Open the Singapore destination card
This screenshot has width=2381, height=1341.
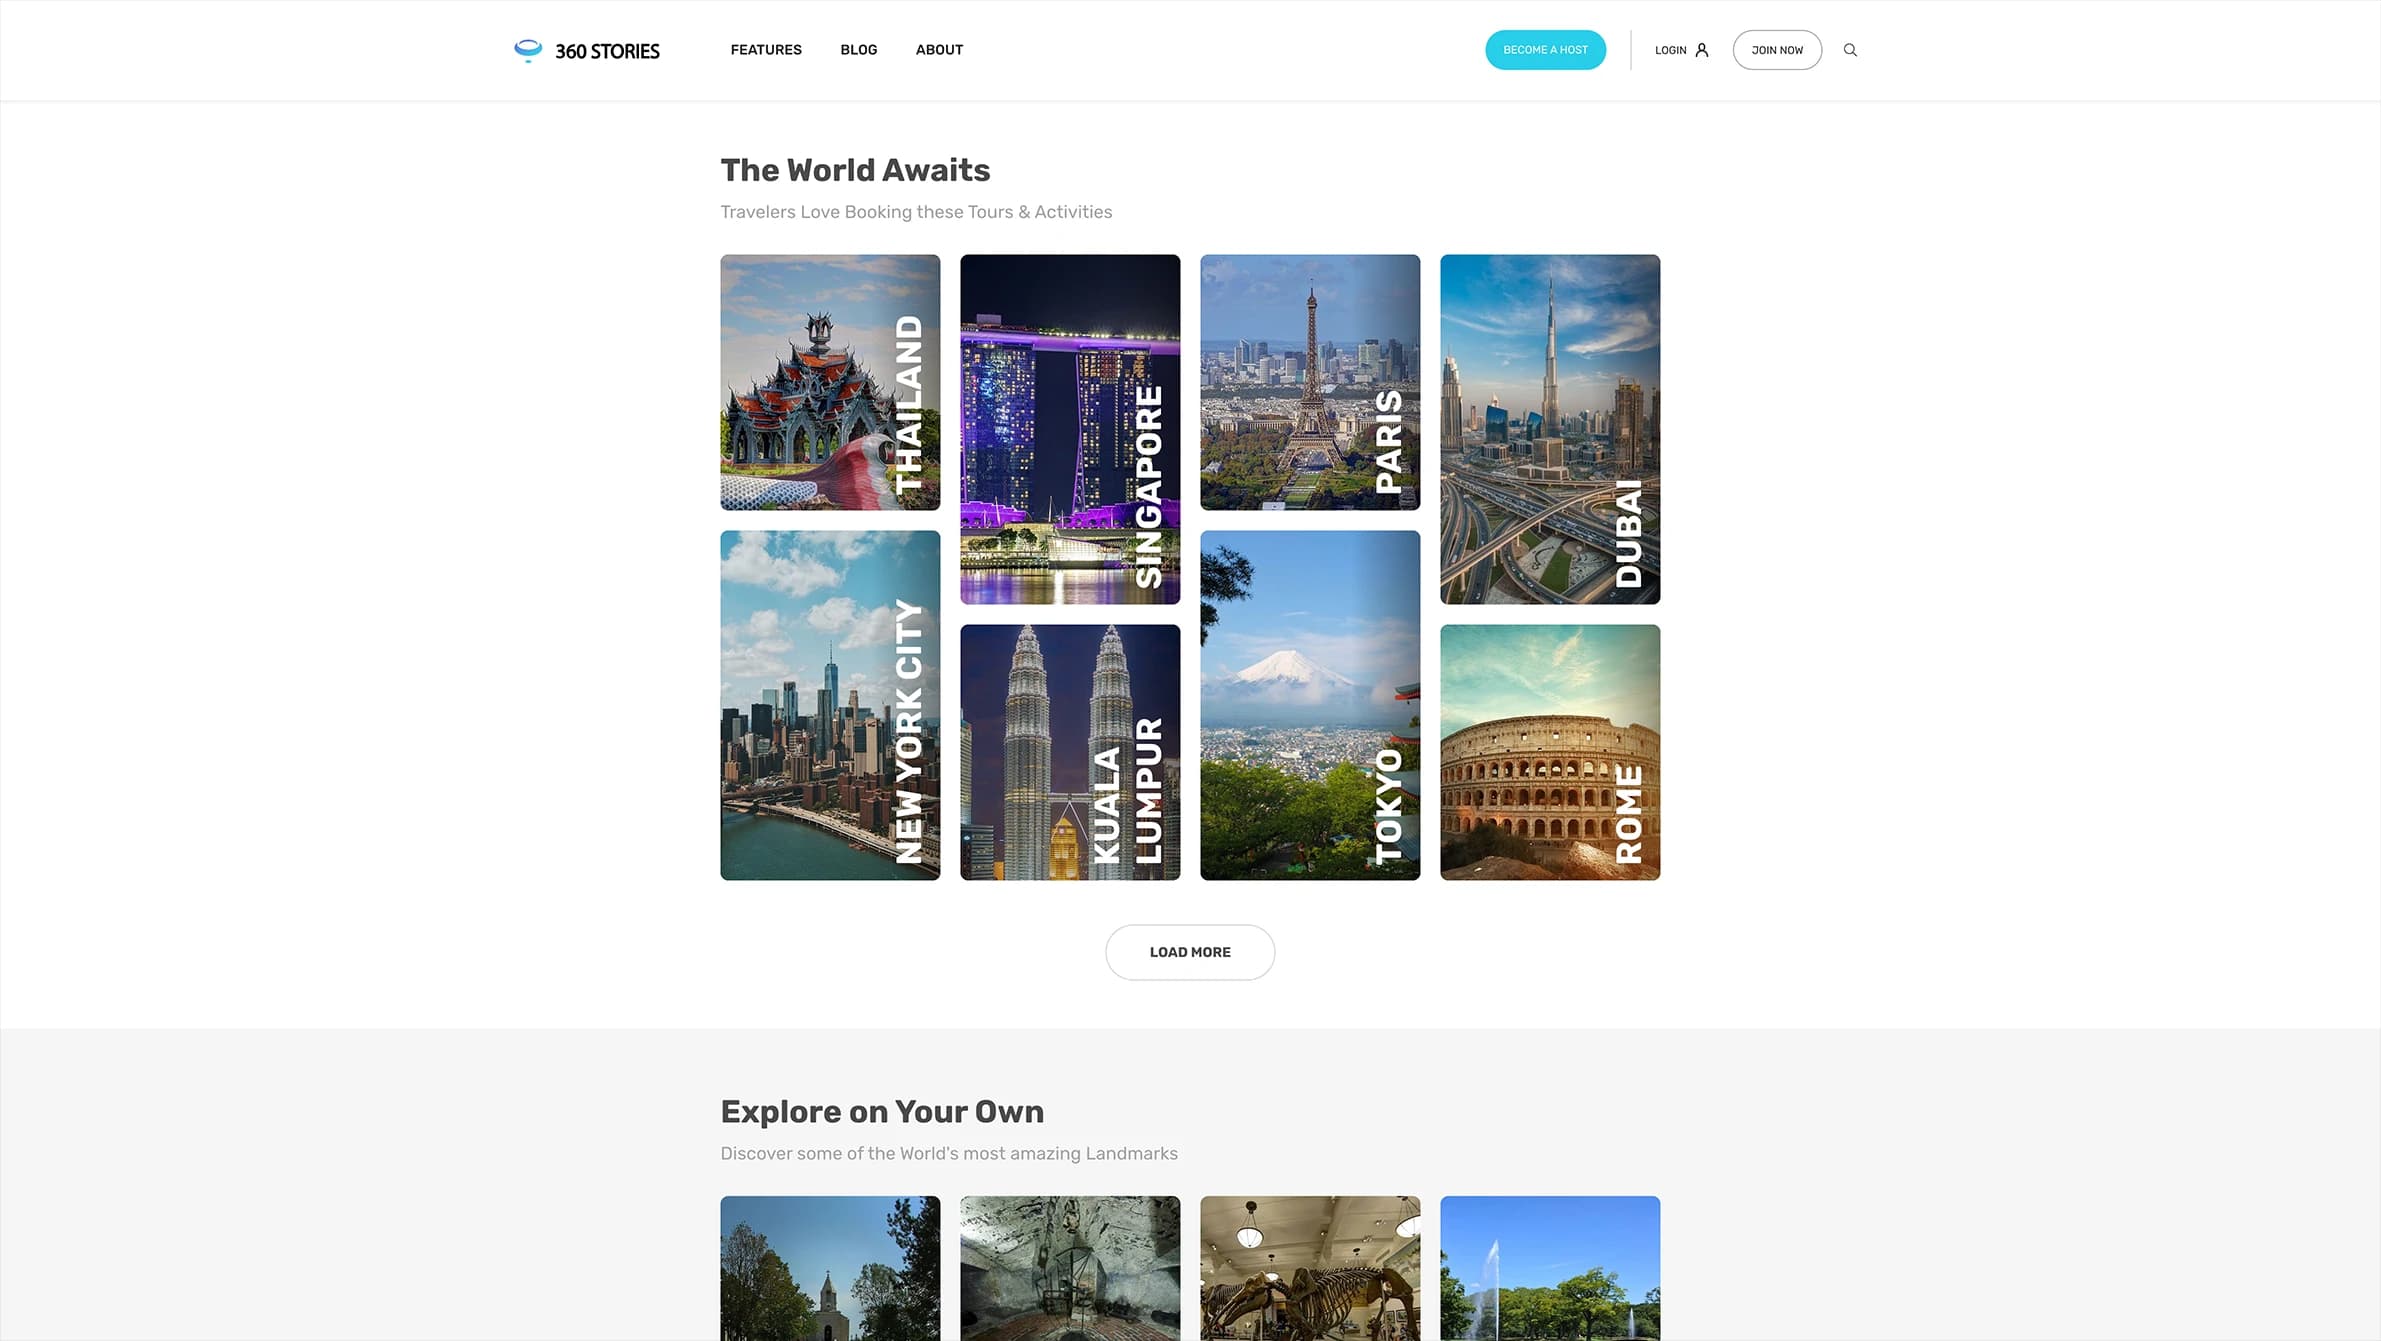(1070, 429)
